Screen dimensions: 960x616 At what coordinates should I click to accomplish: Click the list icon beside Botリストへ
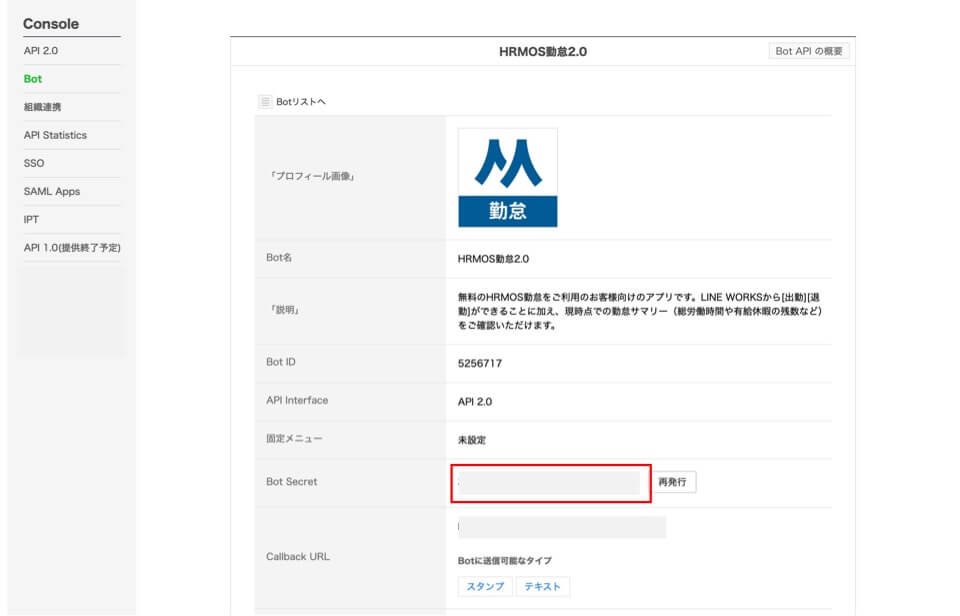pyautogui.click(x=265, y=102)
